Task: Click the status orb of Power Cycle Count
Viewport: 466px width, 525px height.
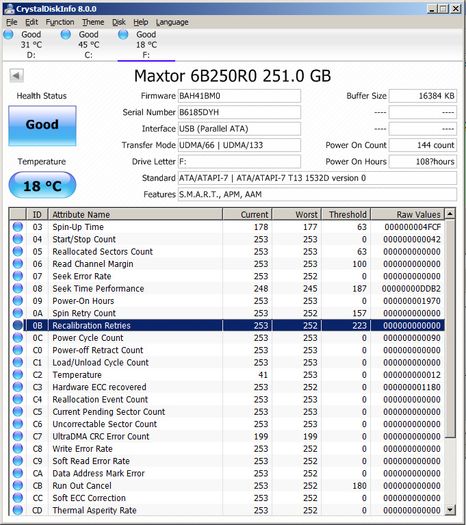Action: 18,338
